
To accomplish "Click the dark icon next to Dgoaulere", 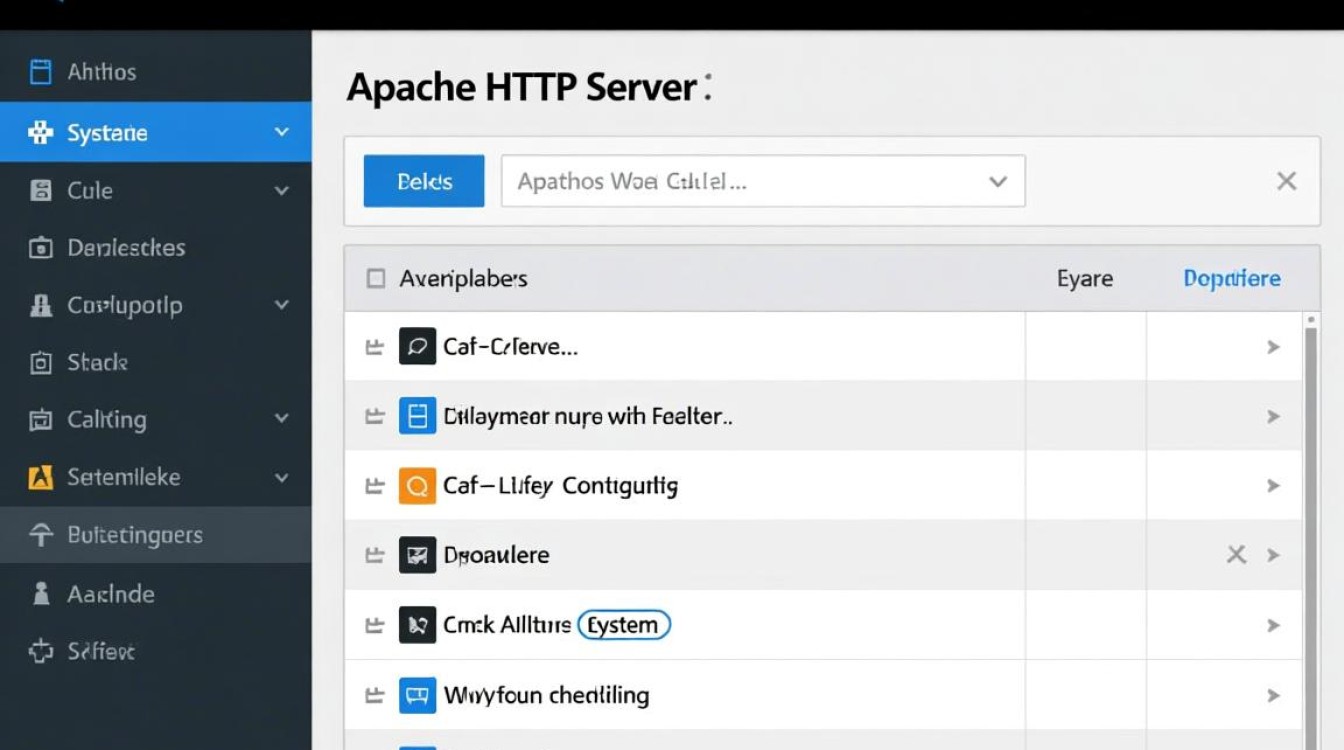I will [417, 555].
